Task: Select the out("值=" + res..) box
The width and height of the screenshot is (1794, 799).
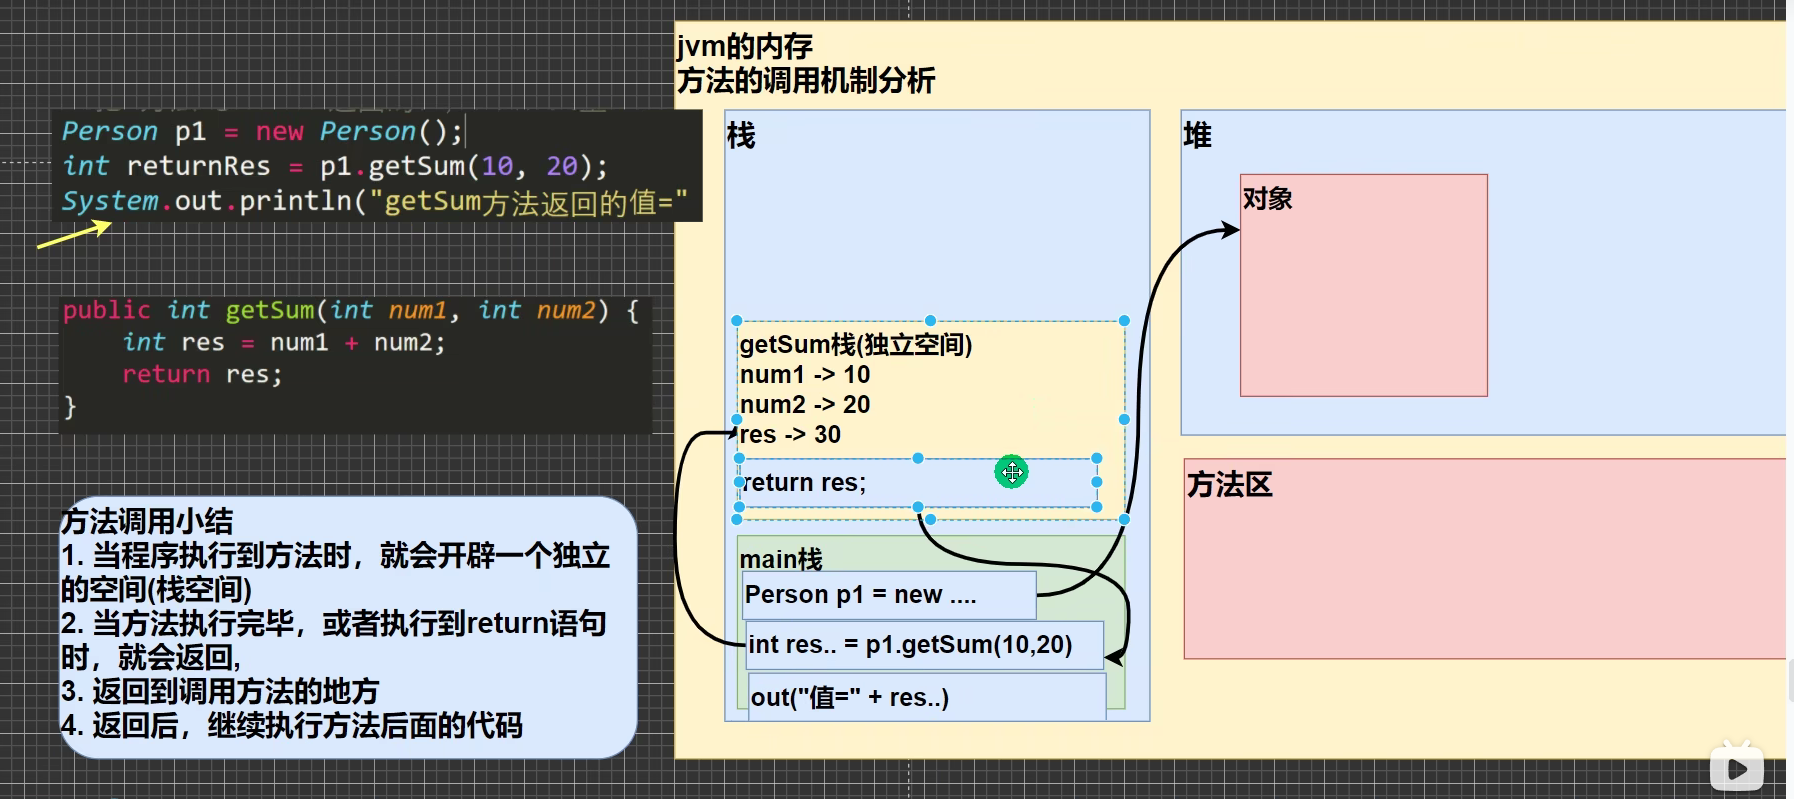Action: tap(928, 697)
